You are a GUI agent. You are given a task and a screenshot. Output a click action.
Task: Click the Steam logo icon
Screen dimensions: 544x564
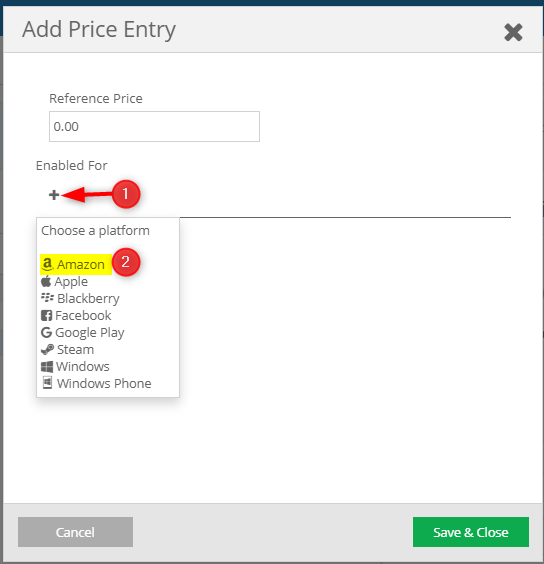(47, 349)
